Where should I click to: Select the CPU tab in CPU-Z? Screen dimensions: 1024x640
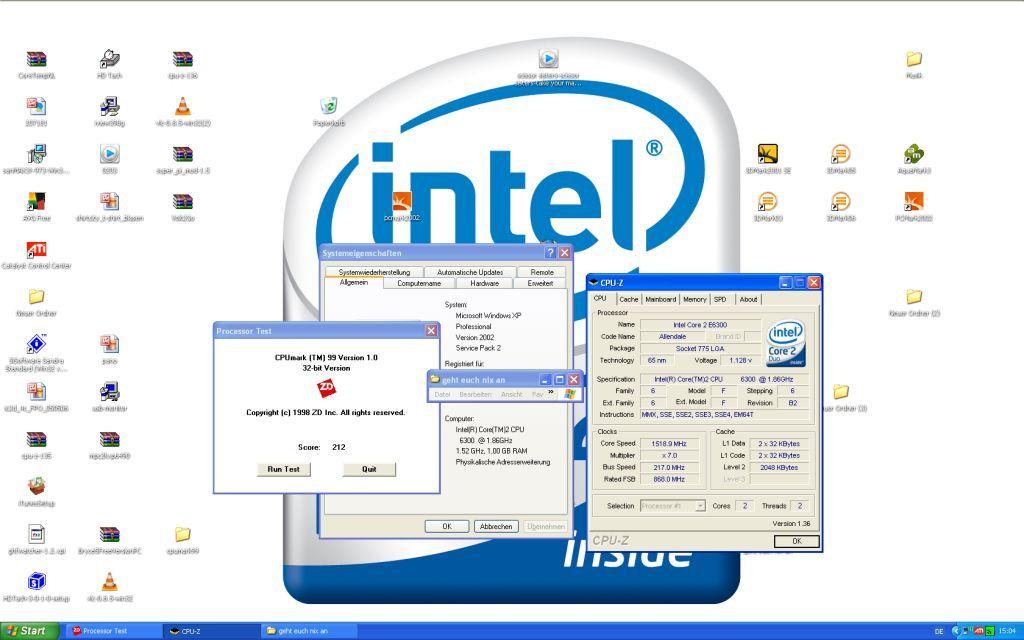point(600,298)
